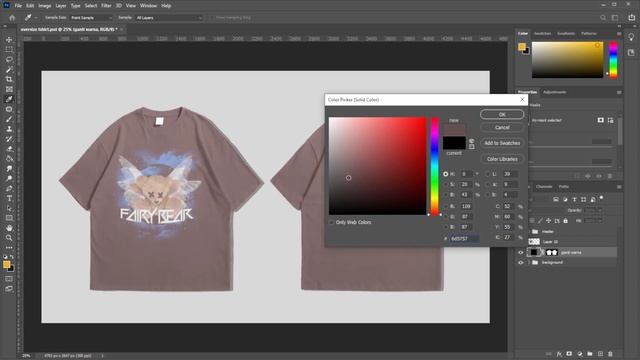This screenshot has height=360, width=640.
Task: Toggle Quick Mask mode icon
Action: pyautogui.click(x=9, y=279)
